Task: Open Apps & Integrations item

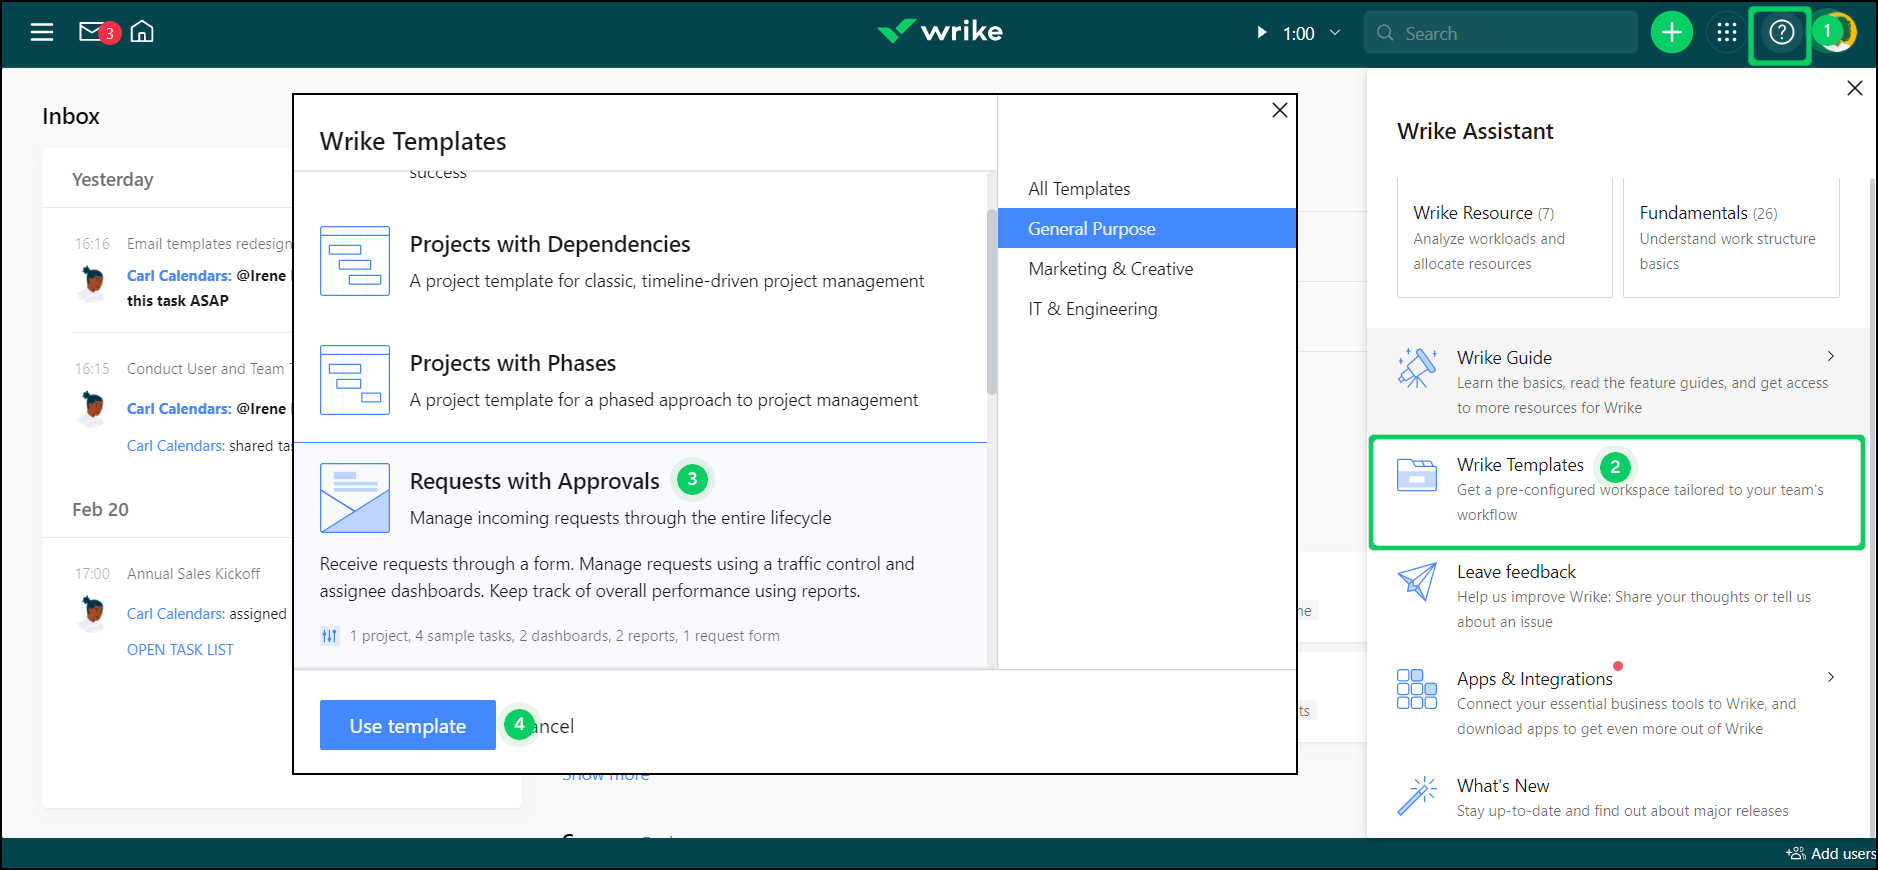Action: point(1617,703)
